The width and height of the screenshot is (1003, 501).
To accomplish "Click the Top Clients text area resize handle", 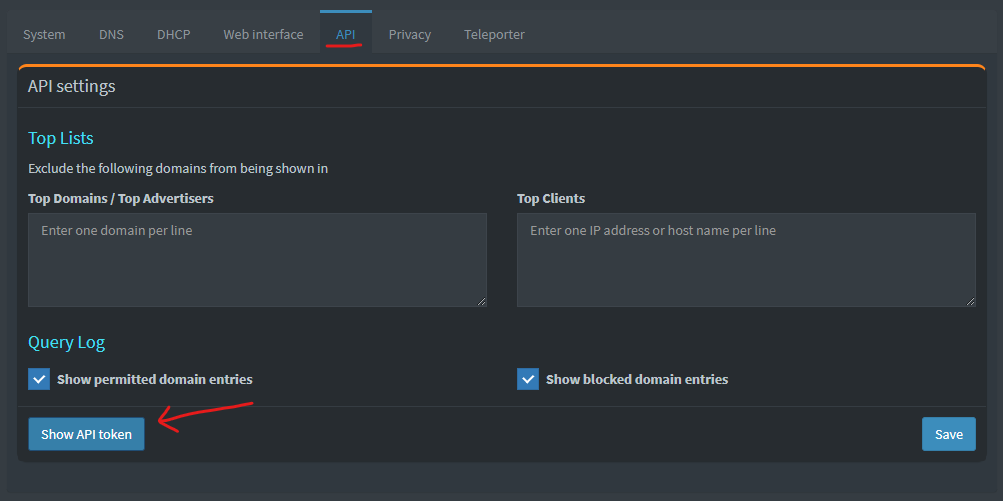I will (x=970, y=301).
